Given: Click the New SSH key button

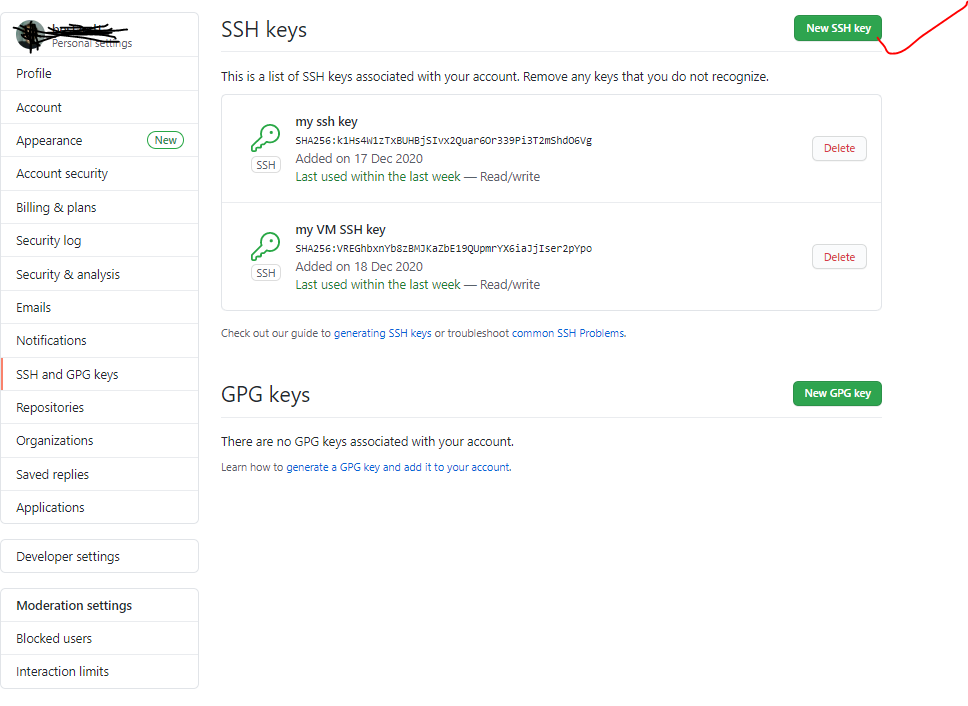Looking at the screenshot, I should [837, 28].
